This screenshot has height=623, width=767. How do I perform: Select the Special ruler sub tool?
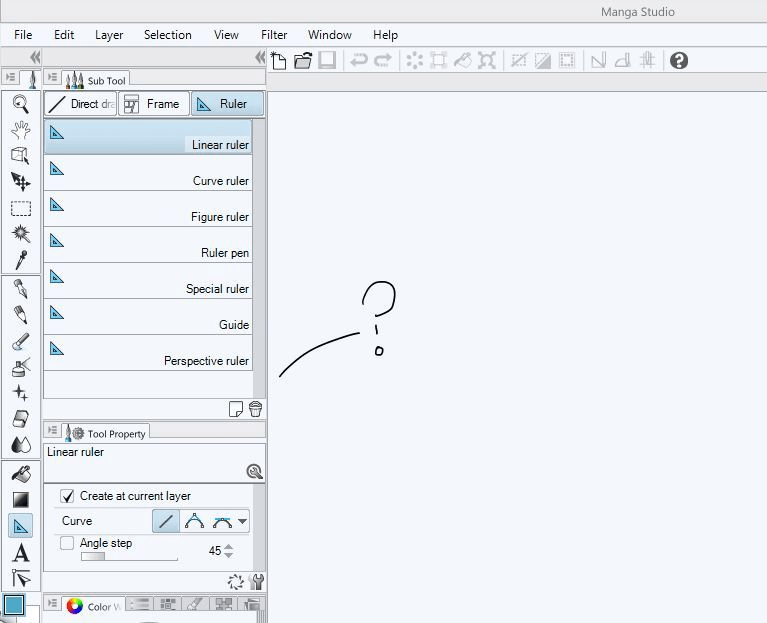[x=148, y=281]
